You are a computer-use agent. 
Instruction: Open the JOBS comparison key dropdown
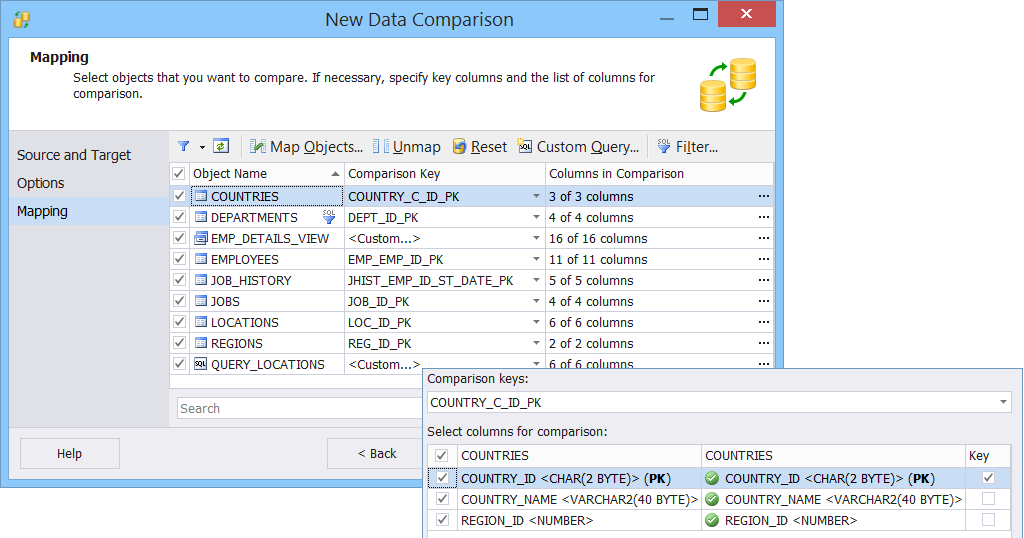point(536,302)
